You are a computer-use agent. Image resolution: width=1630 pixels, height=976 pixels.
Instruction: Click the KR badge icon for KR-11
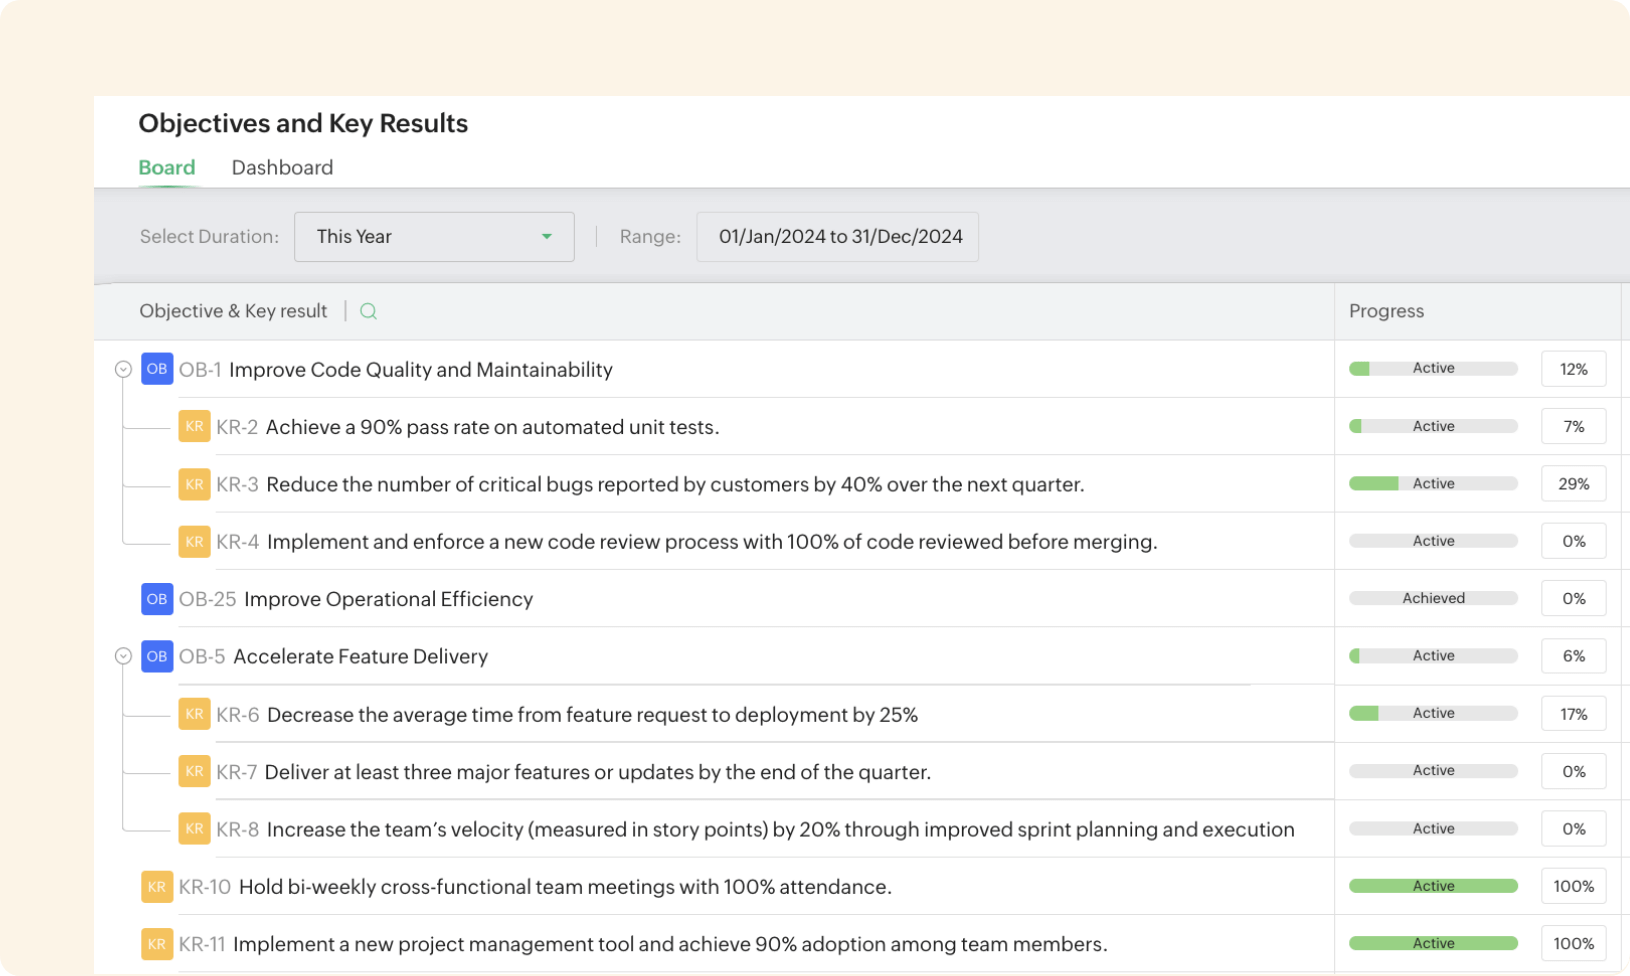(x=157, y=944)
